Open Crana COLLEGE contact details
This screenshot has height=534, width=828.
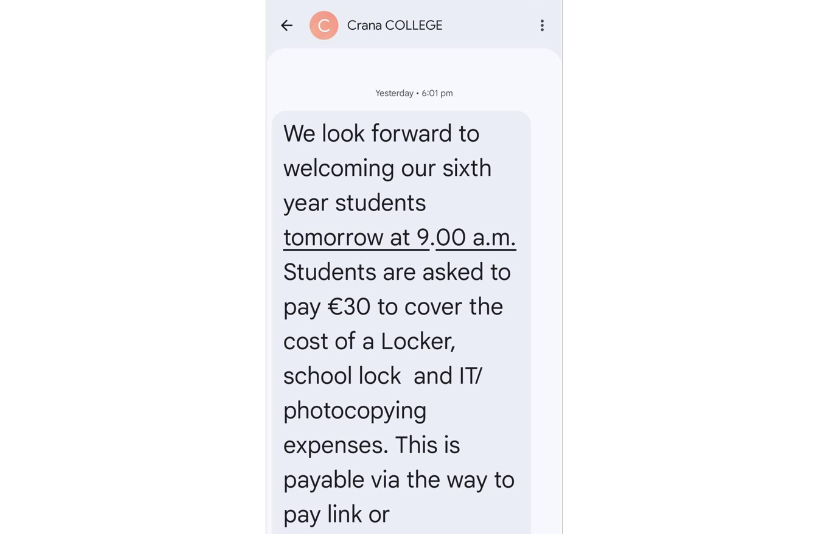[394, 26]
